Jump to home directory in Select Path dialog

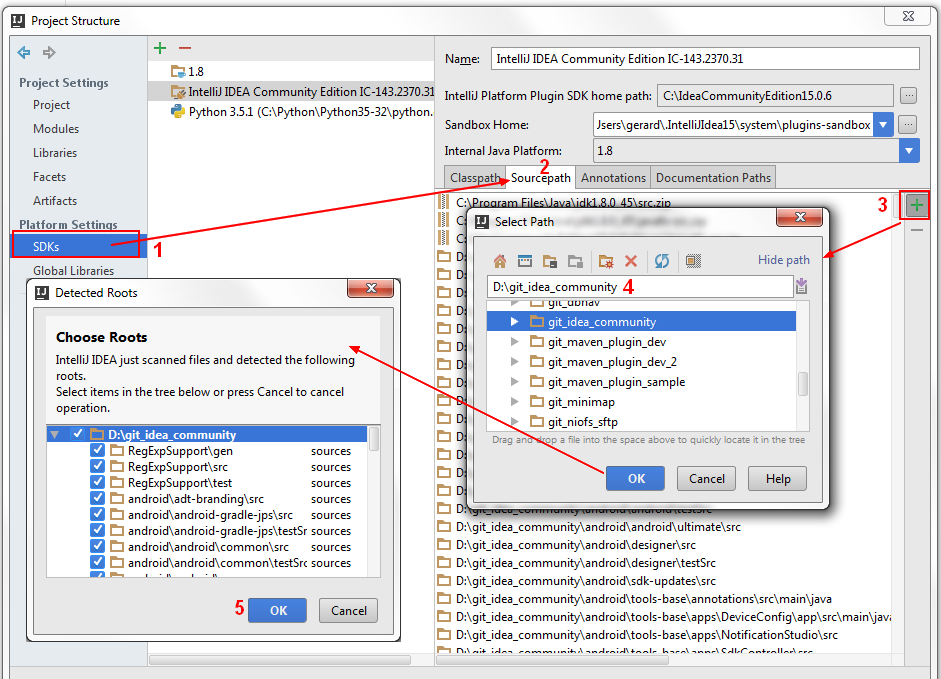[500, 260]
